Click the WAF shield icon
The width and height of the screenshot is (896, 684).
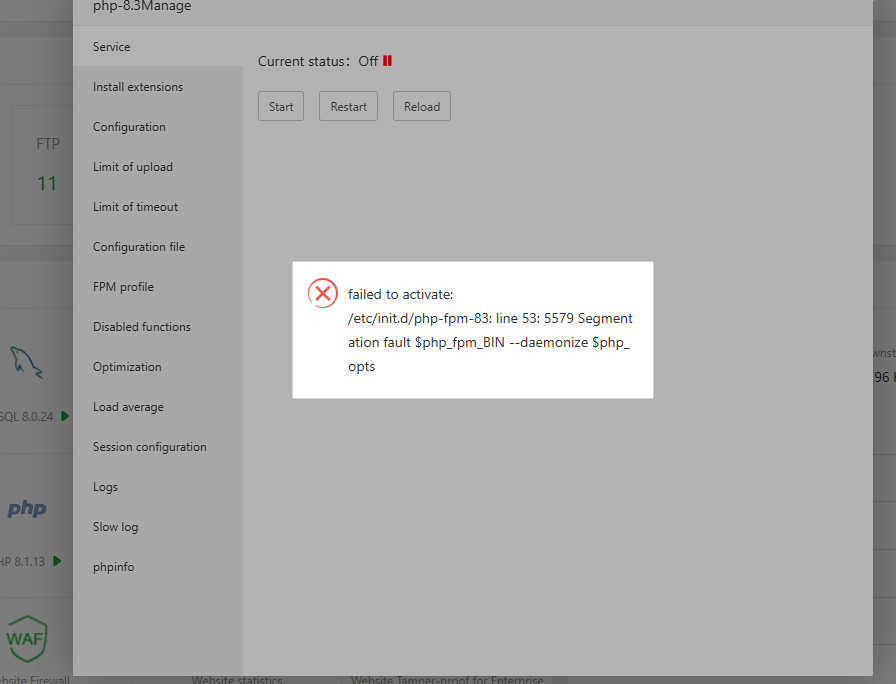coord(26,638)
